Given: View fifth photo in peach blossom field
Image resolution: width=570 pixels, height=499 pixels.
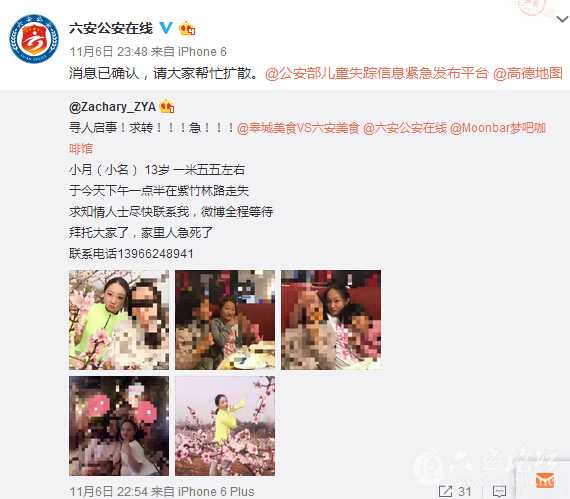Looking at the screenshot, I should tap(225, 426).
